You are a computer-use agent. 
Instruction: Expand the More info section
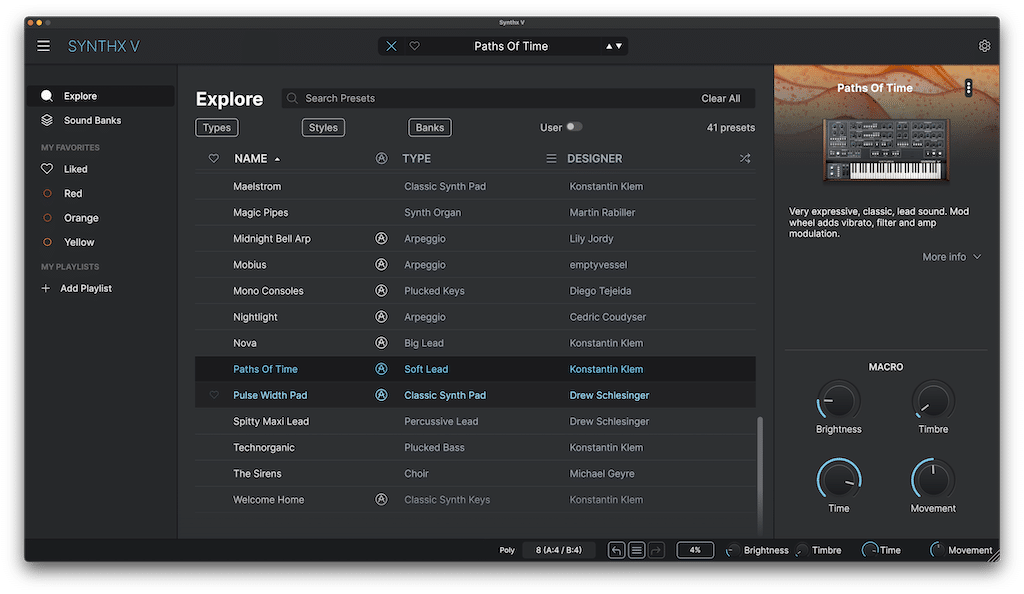tap(952, 257)
